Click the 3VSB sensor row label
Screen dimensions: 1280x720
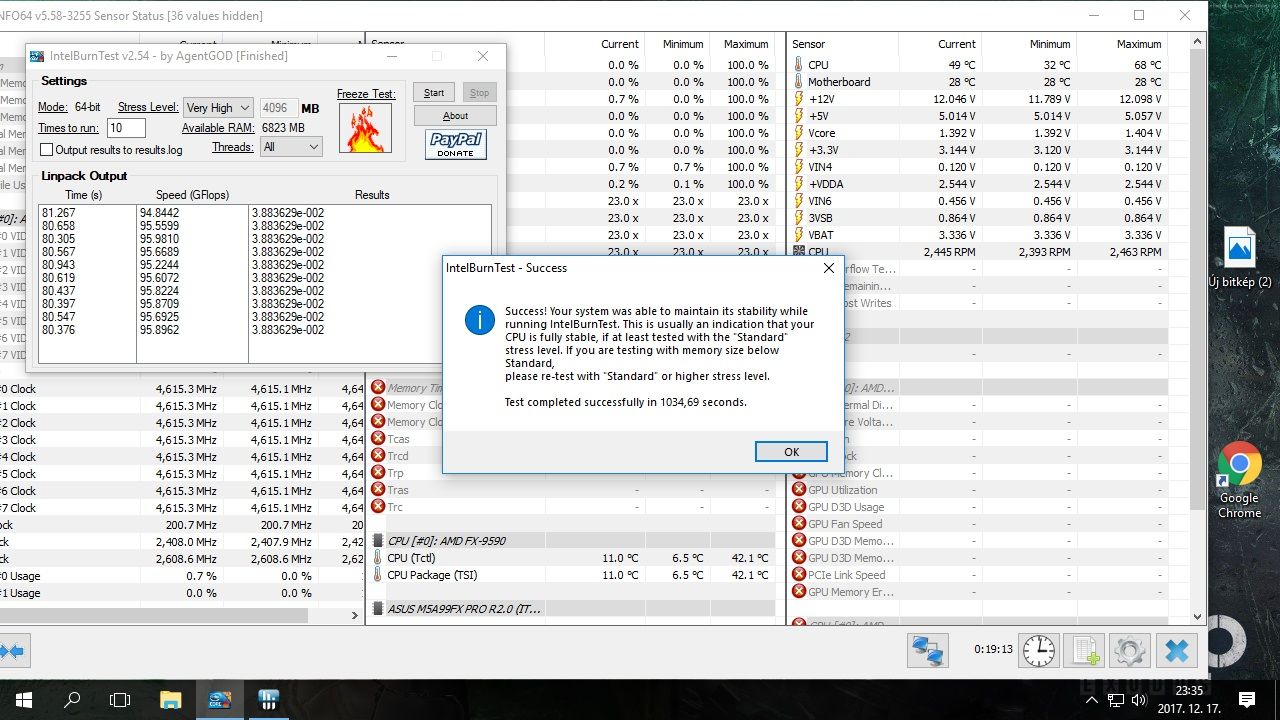pos(821,218)
